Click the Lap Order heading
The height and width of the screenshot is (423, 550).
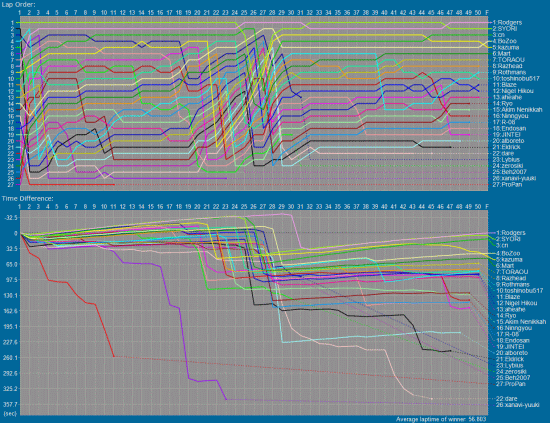[x=18, y=5]
